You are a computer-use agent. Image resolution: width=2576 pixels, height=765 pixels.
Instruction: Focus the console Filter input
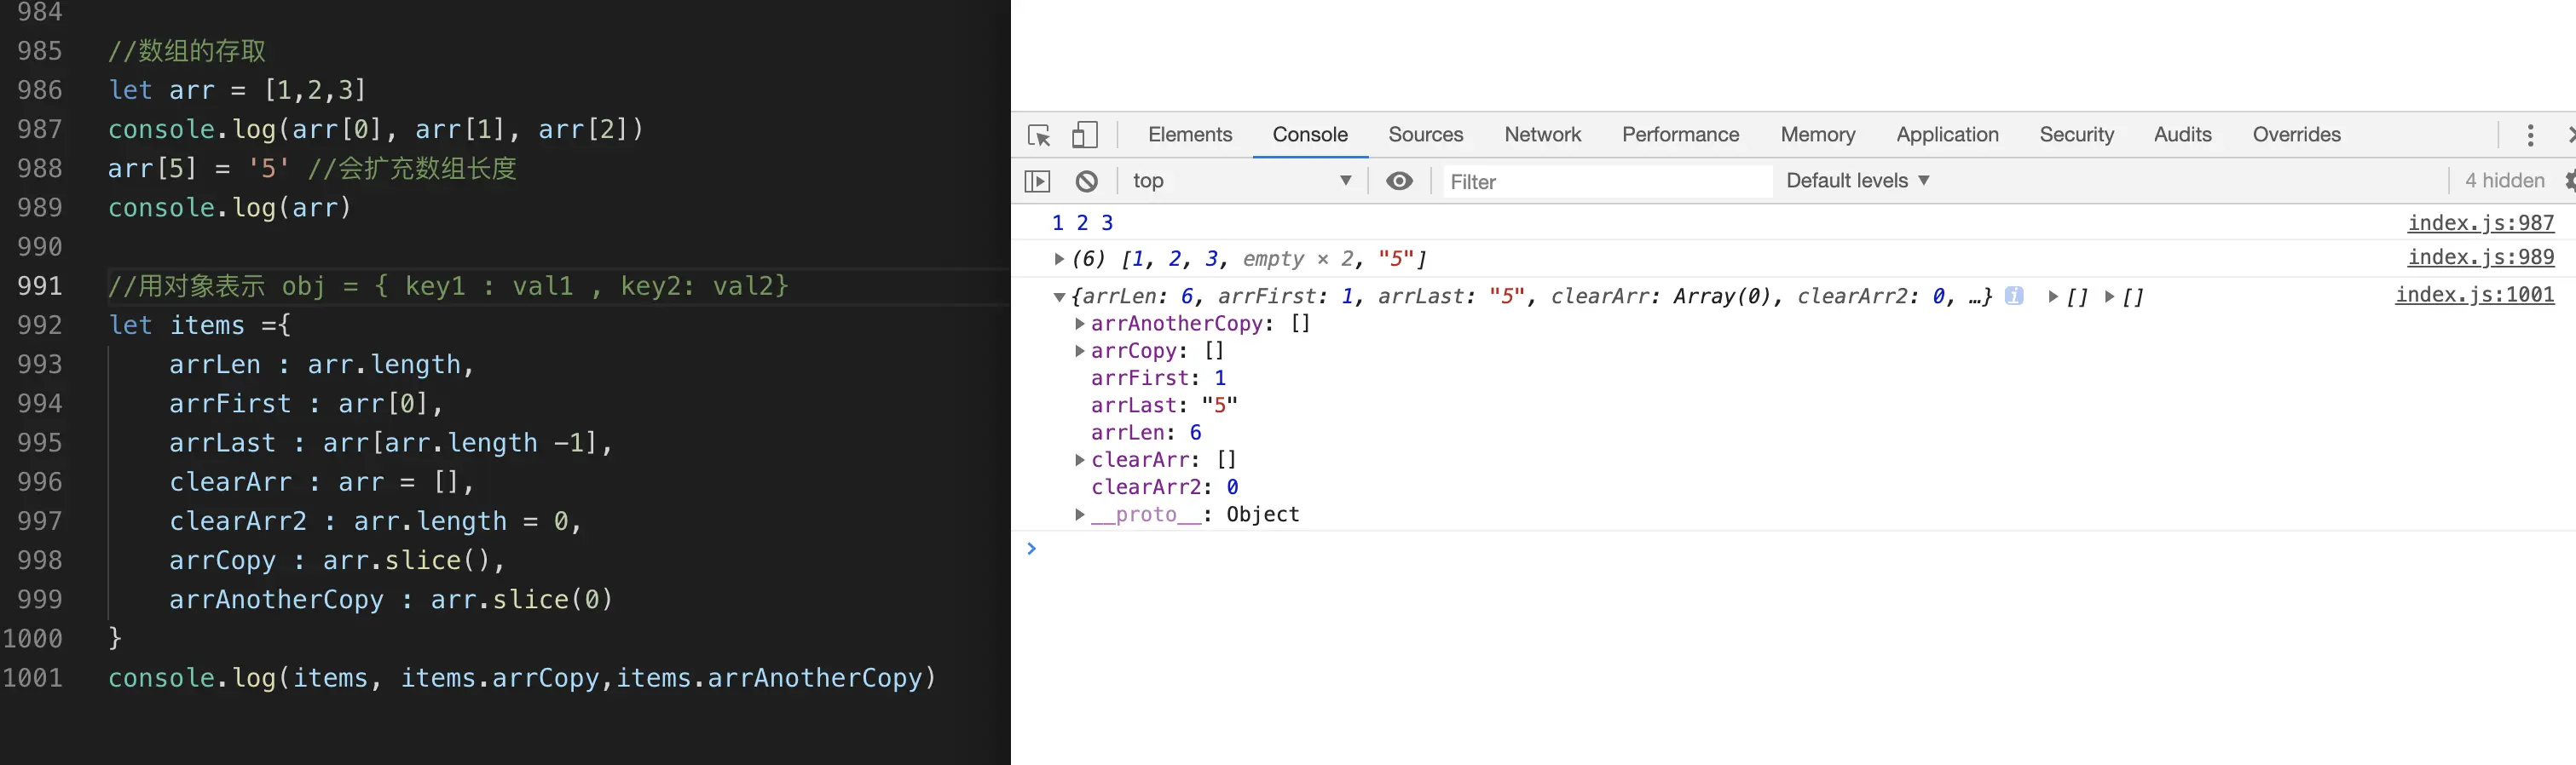tap(1607, 181)
